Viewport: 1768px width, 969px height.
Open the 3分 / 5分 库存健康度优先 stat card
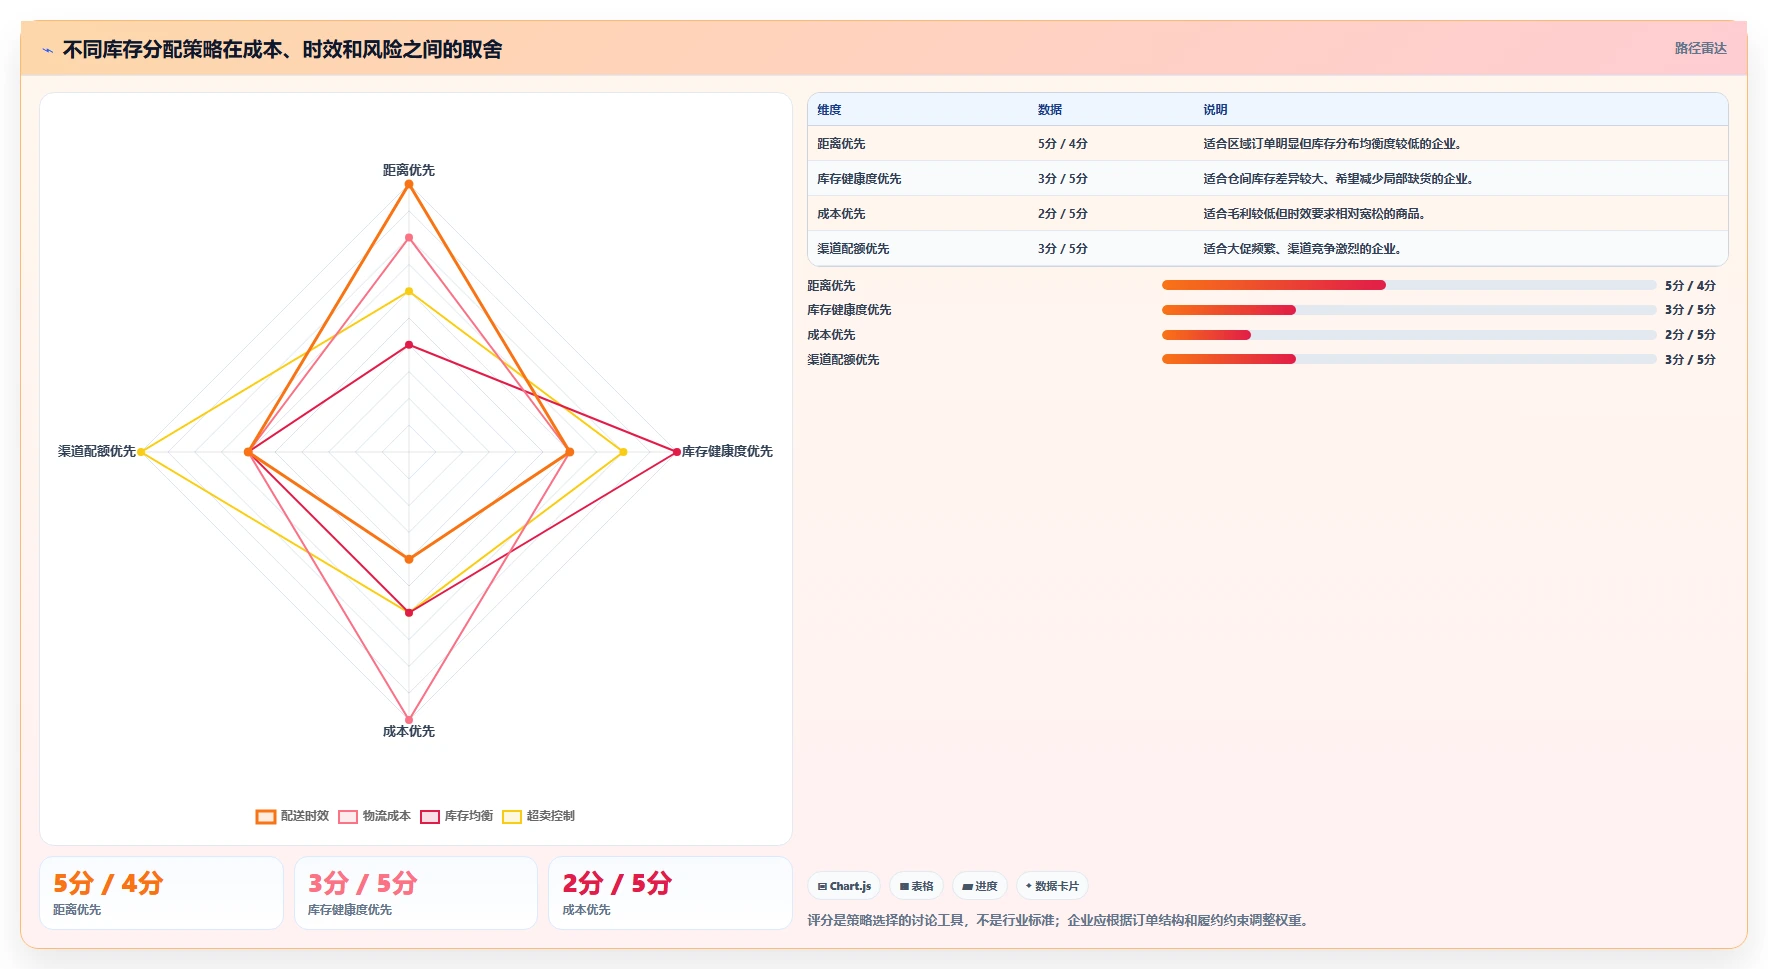(415, 893)
